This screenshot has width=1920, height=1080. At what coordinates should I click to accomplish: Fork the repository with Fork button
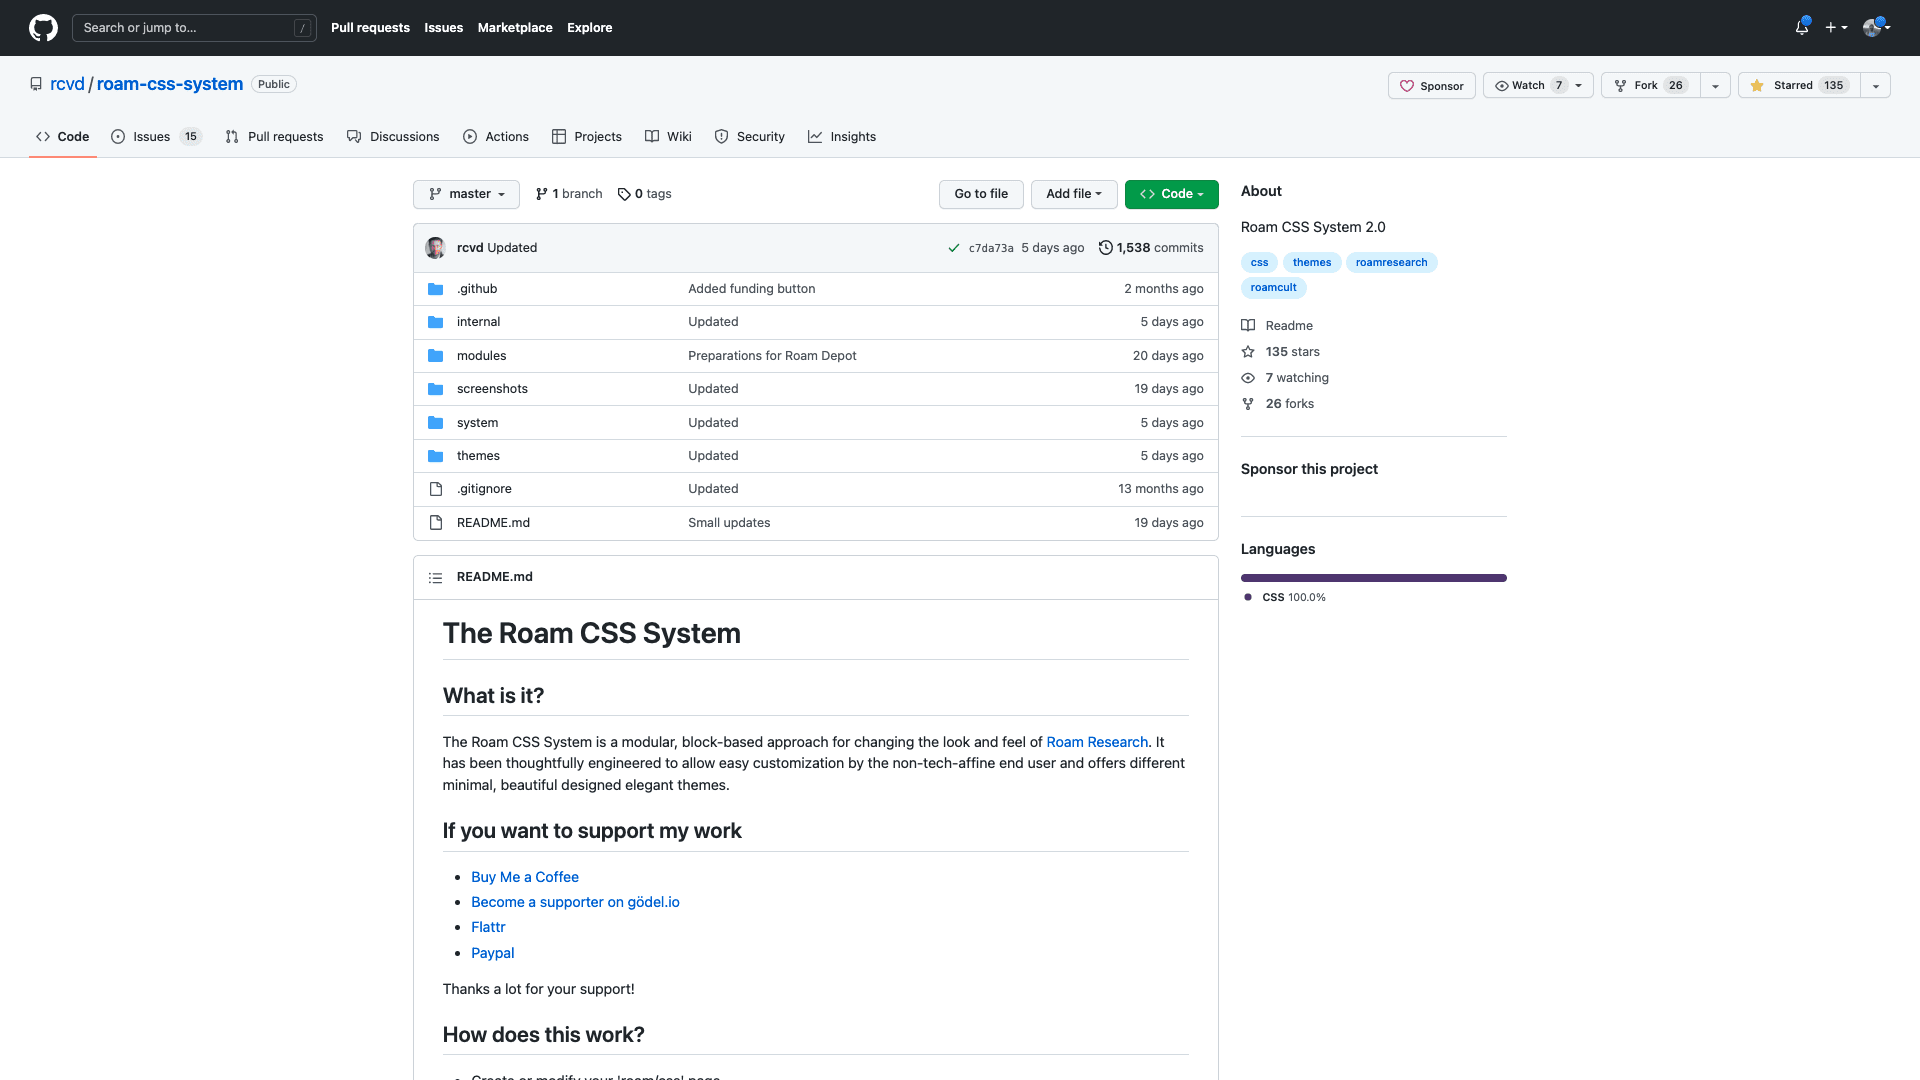[x=1651, y=86]
